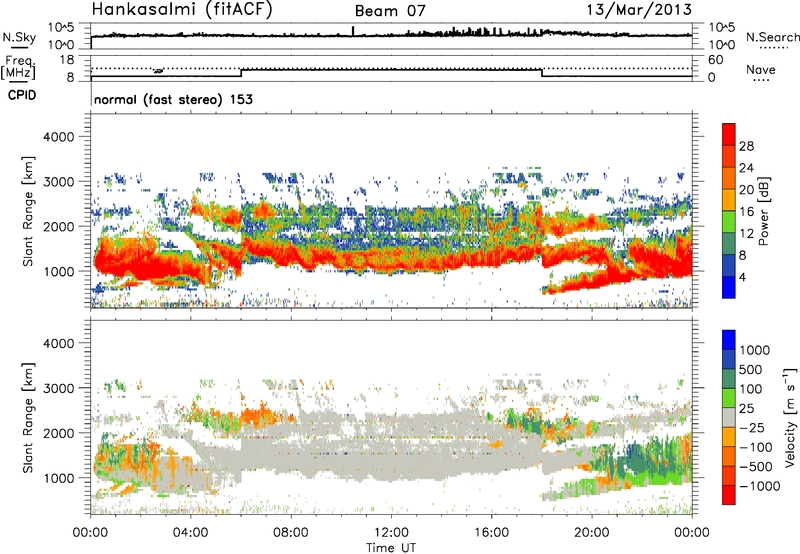This screenshot has width=800, height=554.
Task: Click the '28' power colorbar tick label
Action: click(x=746, y=146)
